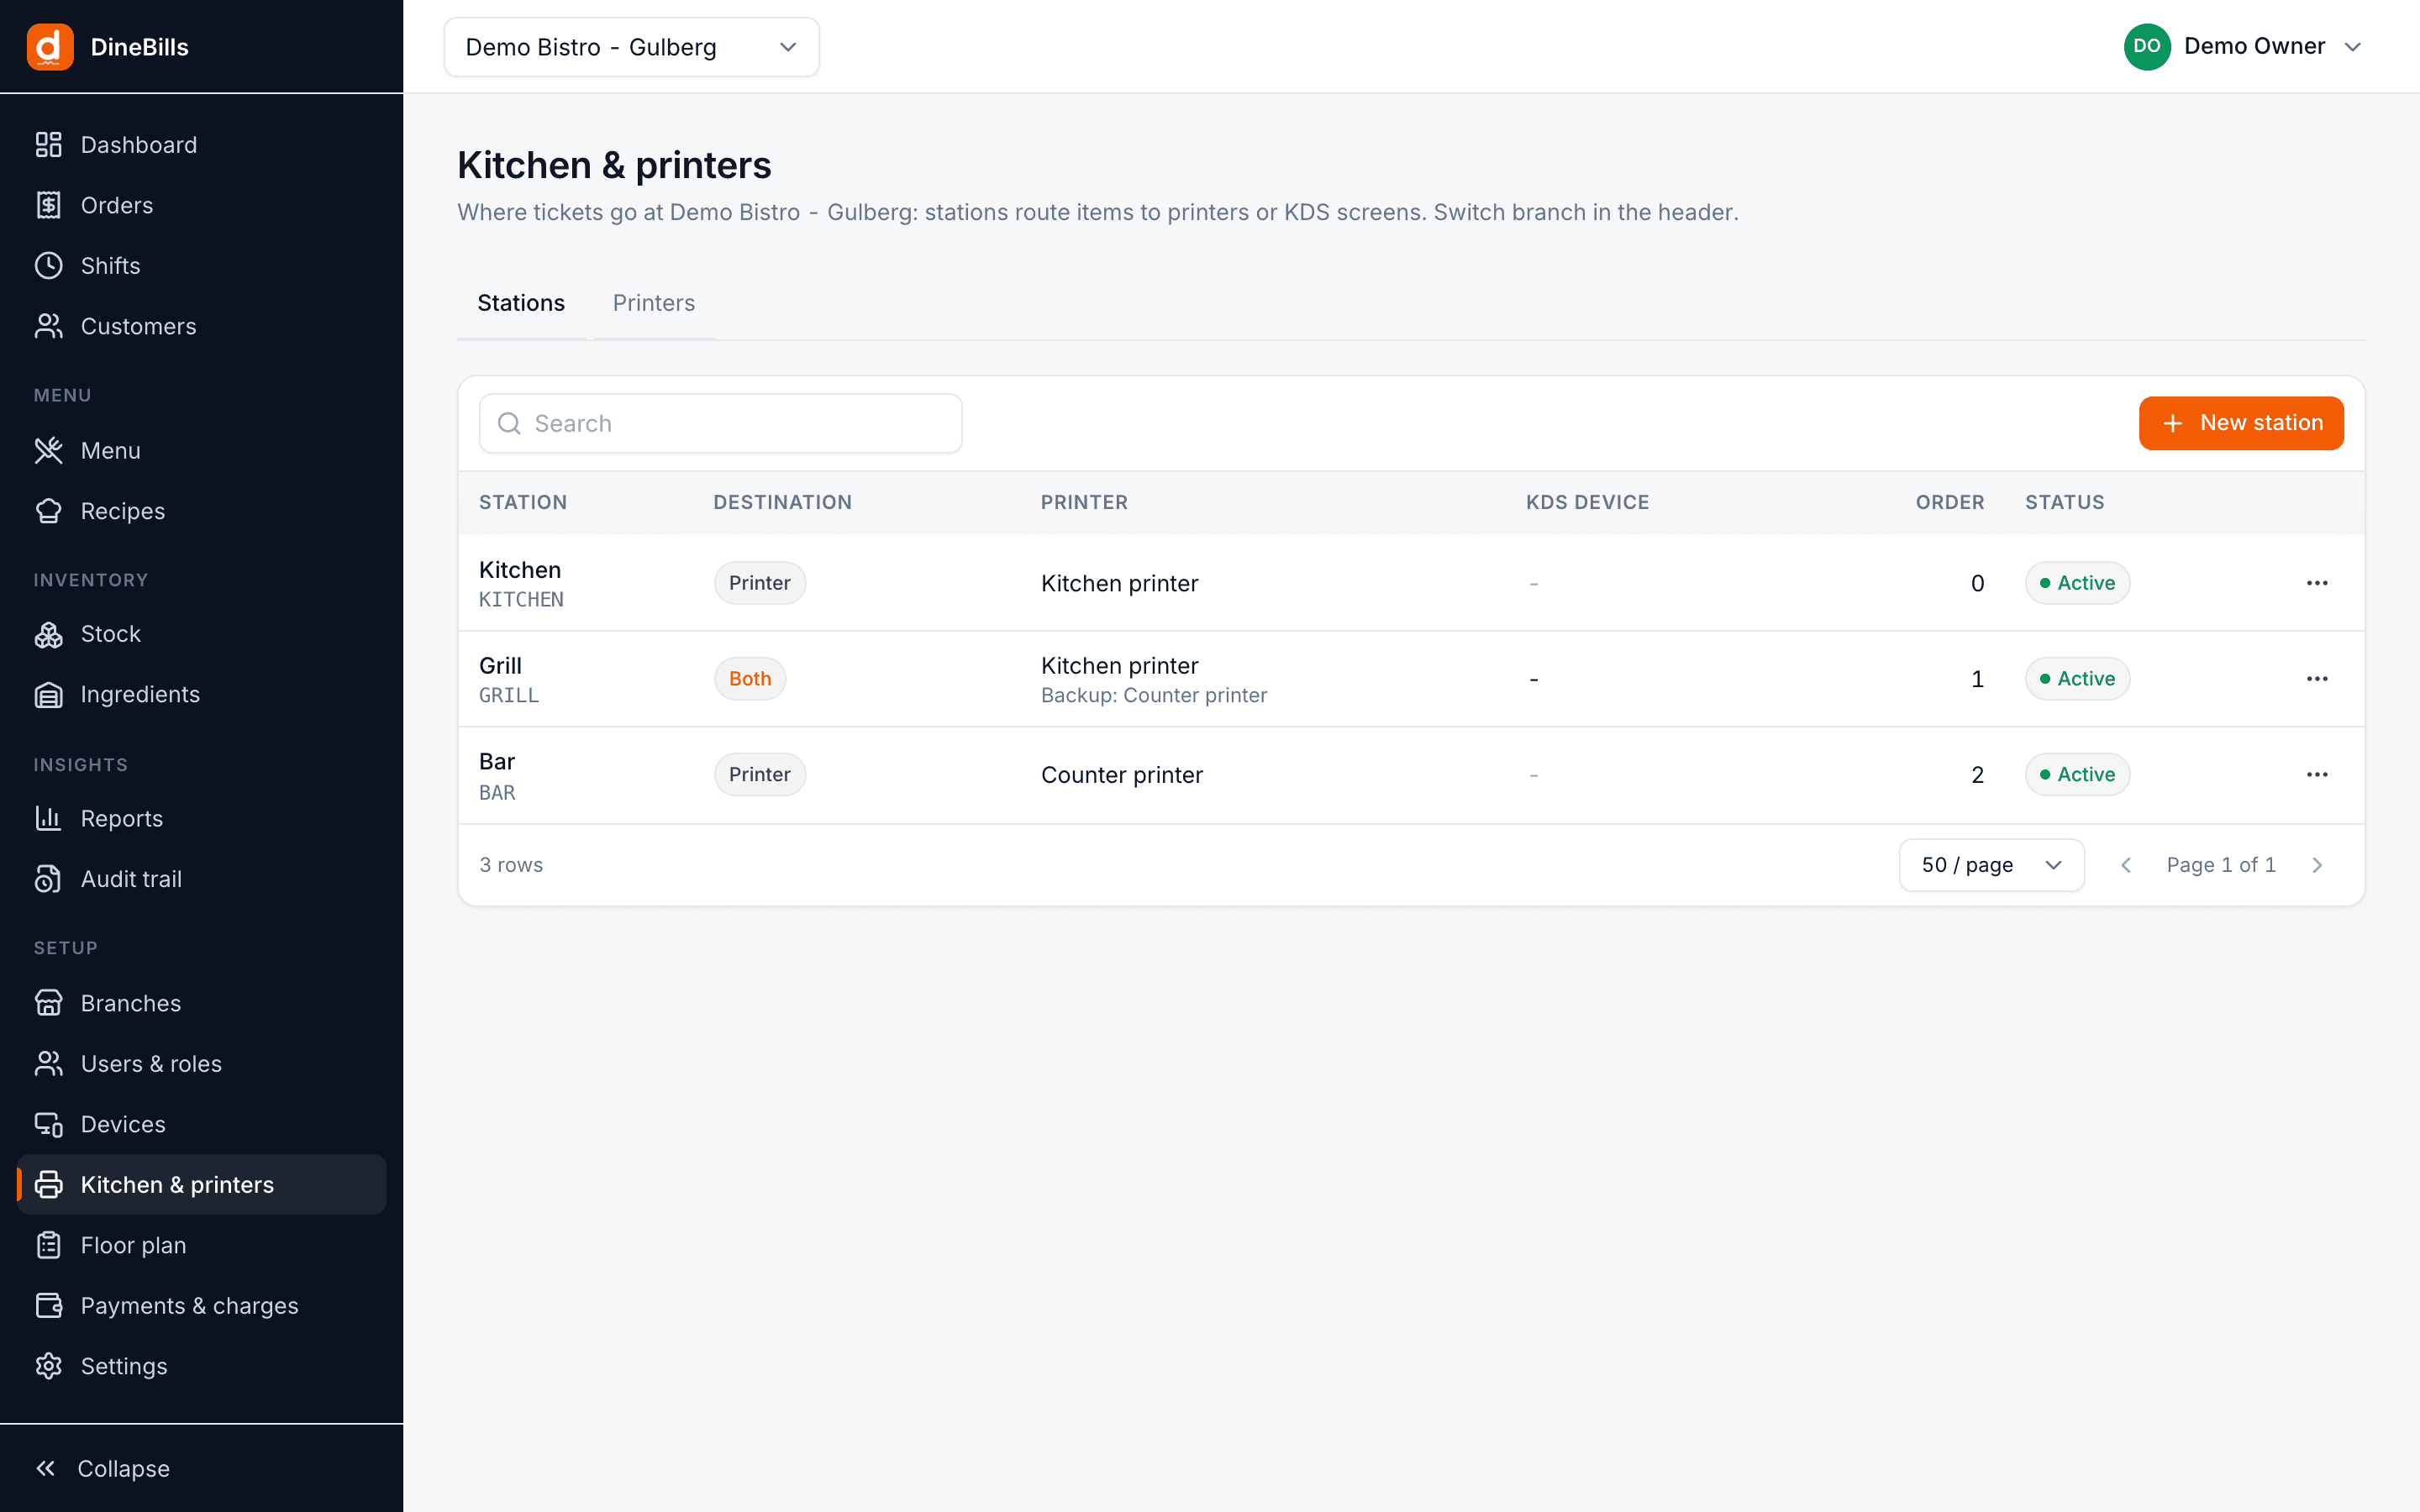Switch to the Stations tab
The image size is (2420, 1512).
(x=521, y=303)
